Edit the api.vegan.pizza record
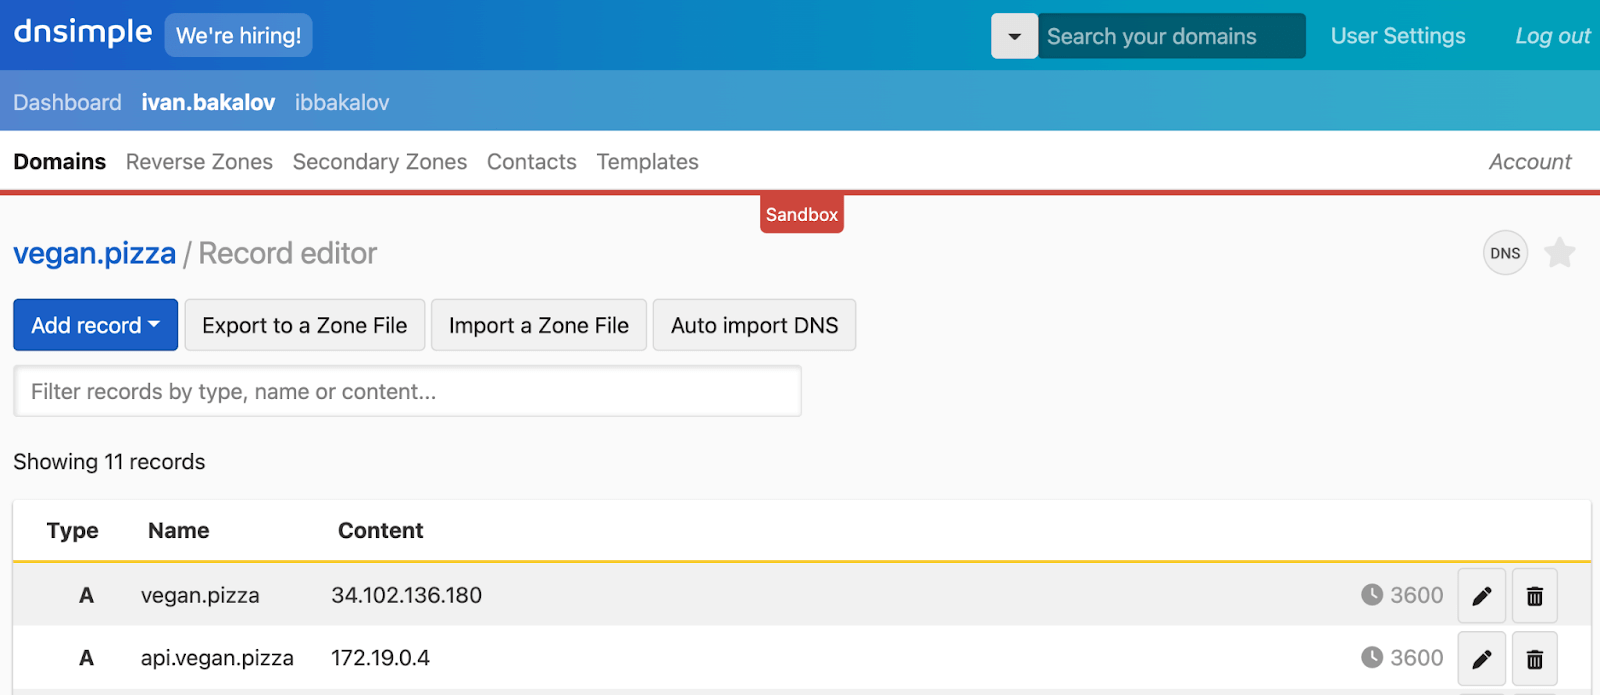 pyautogui.click(x=1481, y=658)
